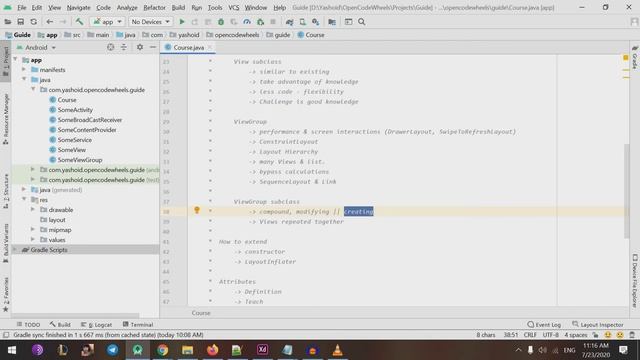Screen dimensions: 640x360
Task: Click the Open file toolbar icon
Action: (x=7, y=22)
